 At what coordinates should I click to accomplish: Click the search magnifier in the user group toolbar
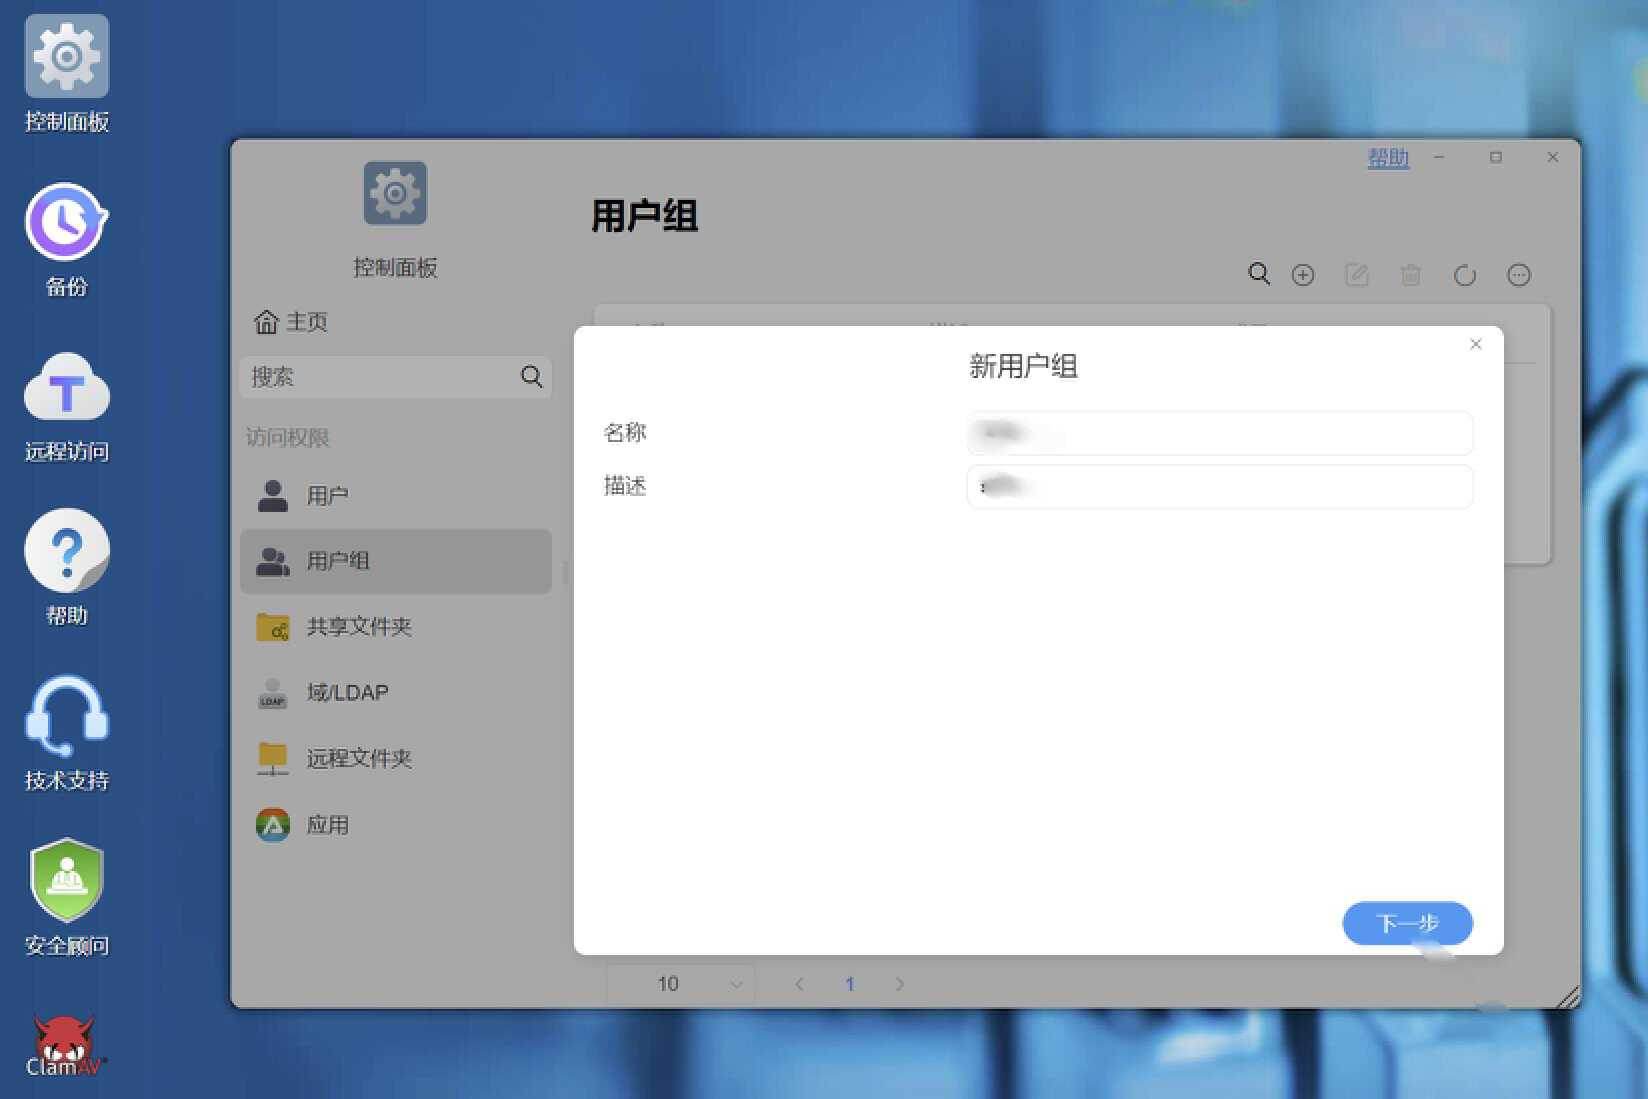(x=1259, y=274)
